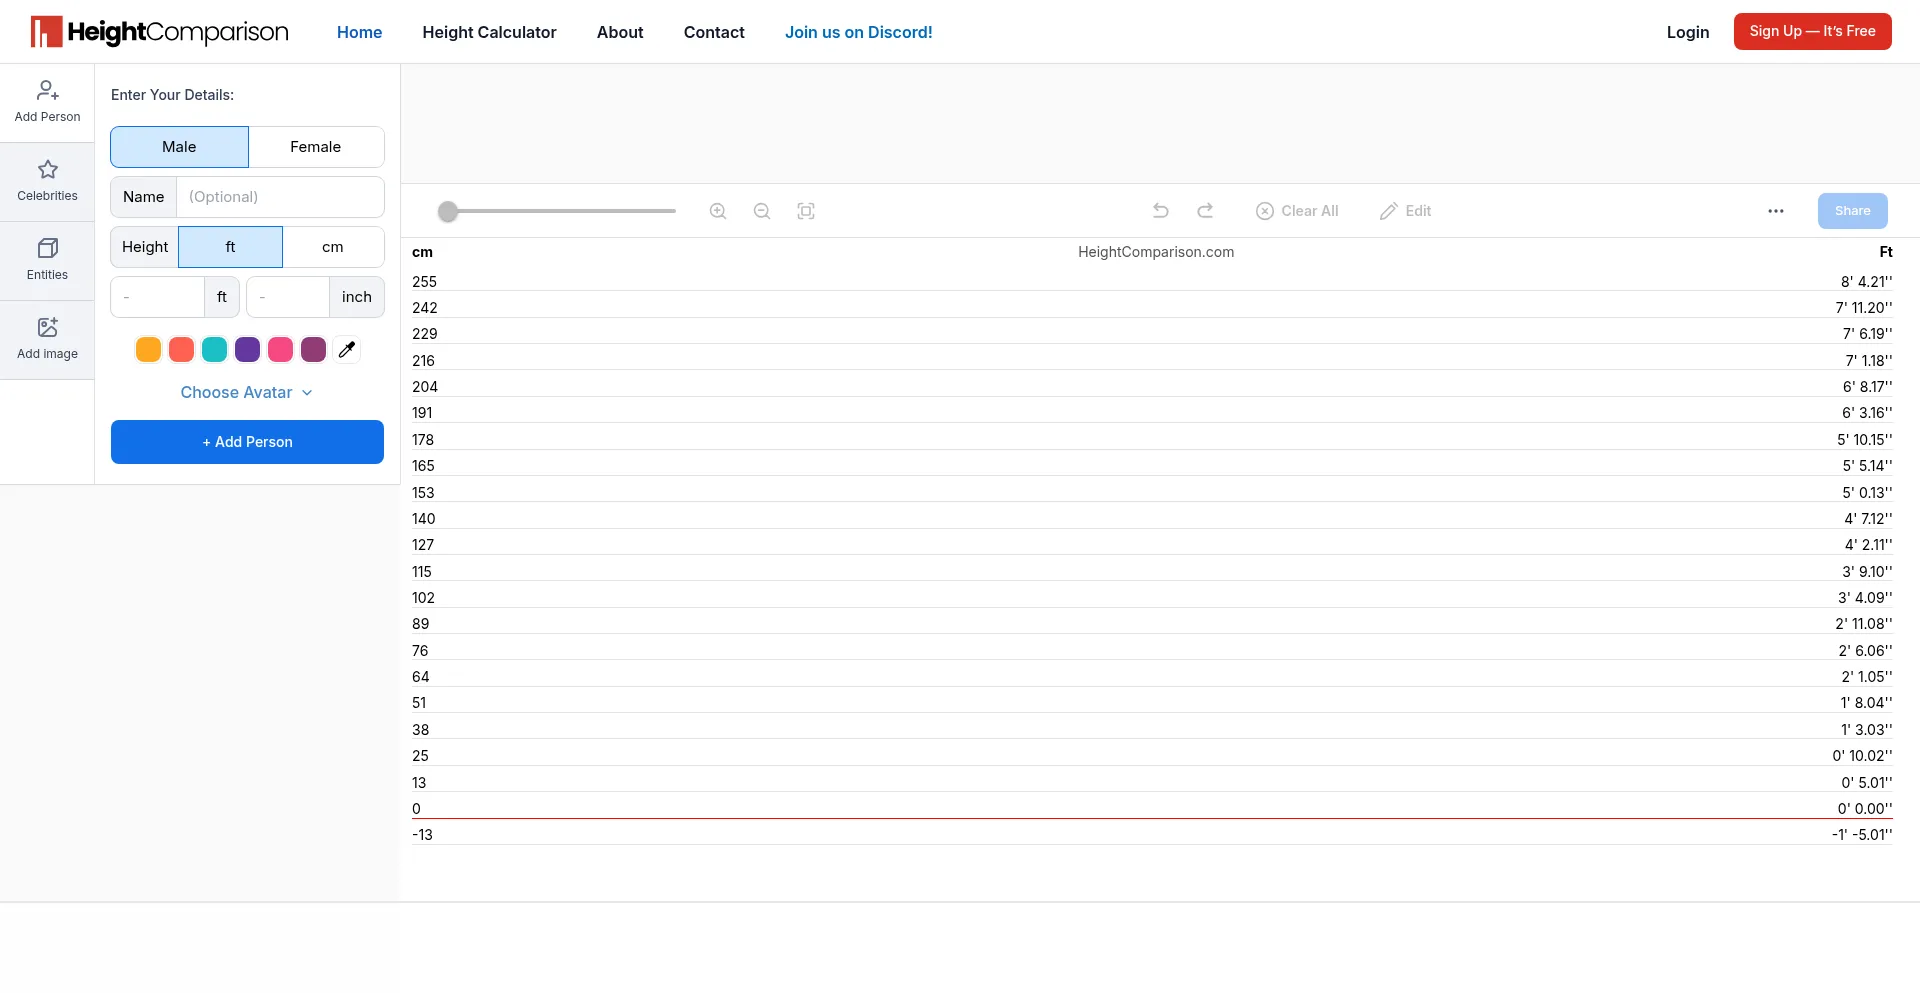Focus the feet height input field
Image resolution: width=1920 pixels, height=993 pixels.
158,297
